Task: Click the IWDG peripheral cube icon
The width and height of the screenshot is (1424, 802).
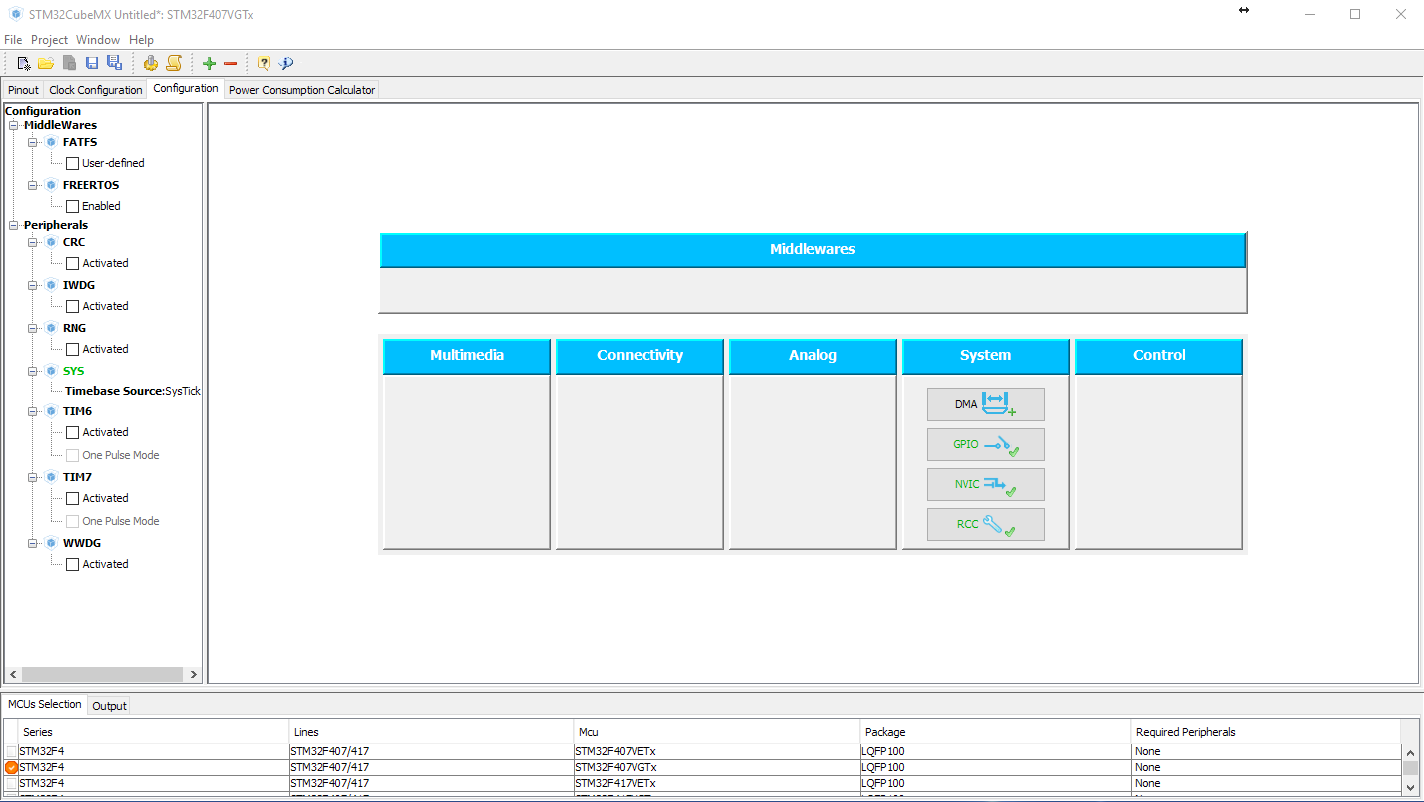Action: [51, 285]
